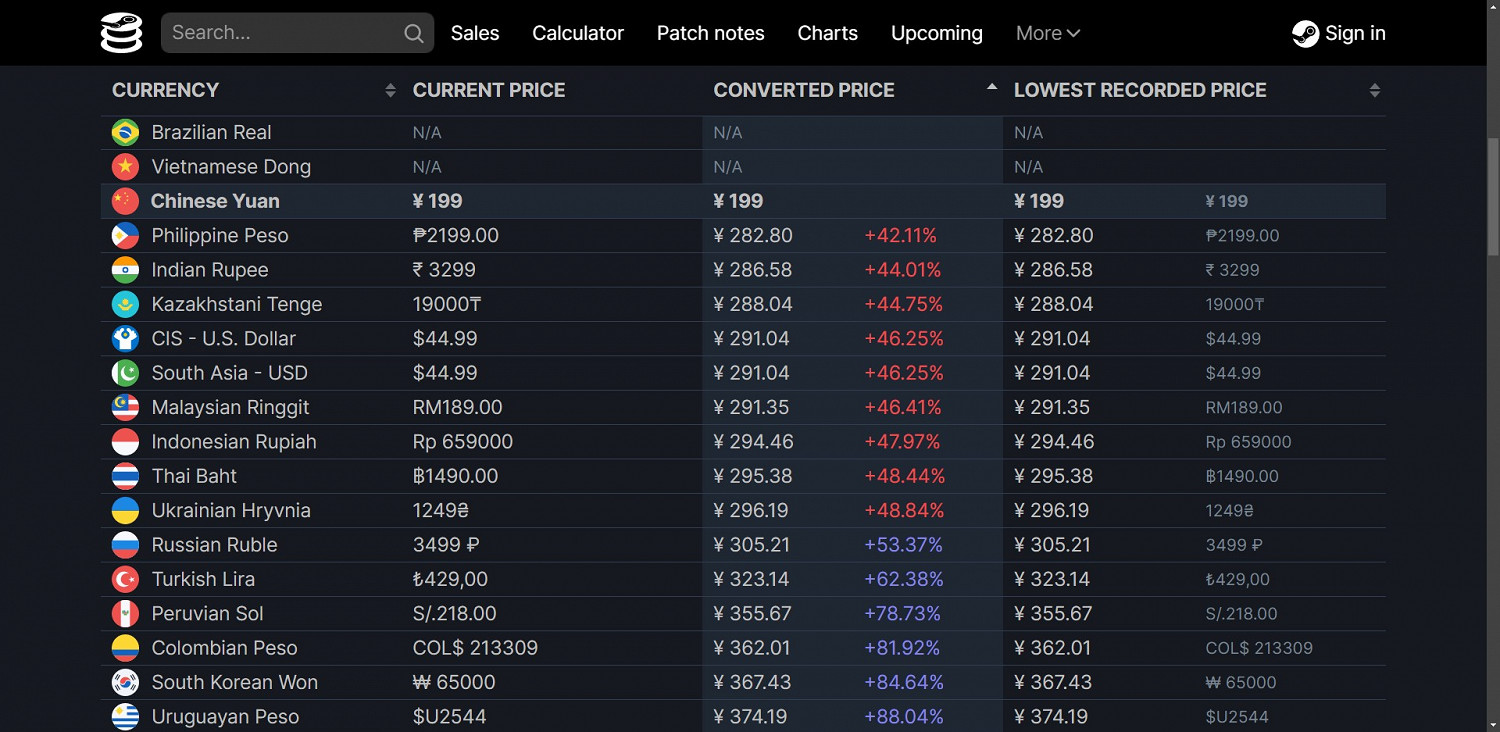Viewport: 1500px width, 732px height.
Task: Sort by Lowest Recorded Price column
Action: pos(1374,91)
